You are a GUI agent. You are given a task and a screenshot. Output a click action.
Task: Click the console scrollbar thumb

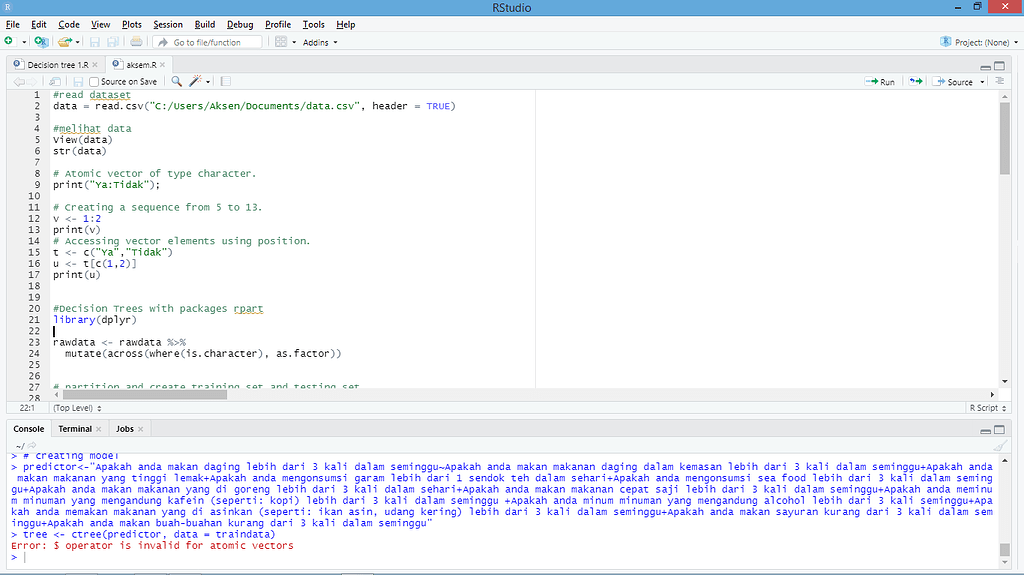click(1004, 549)
